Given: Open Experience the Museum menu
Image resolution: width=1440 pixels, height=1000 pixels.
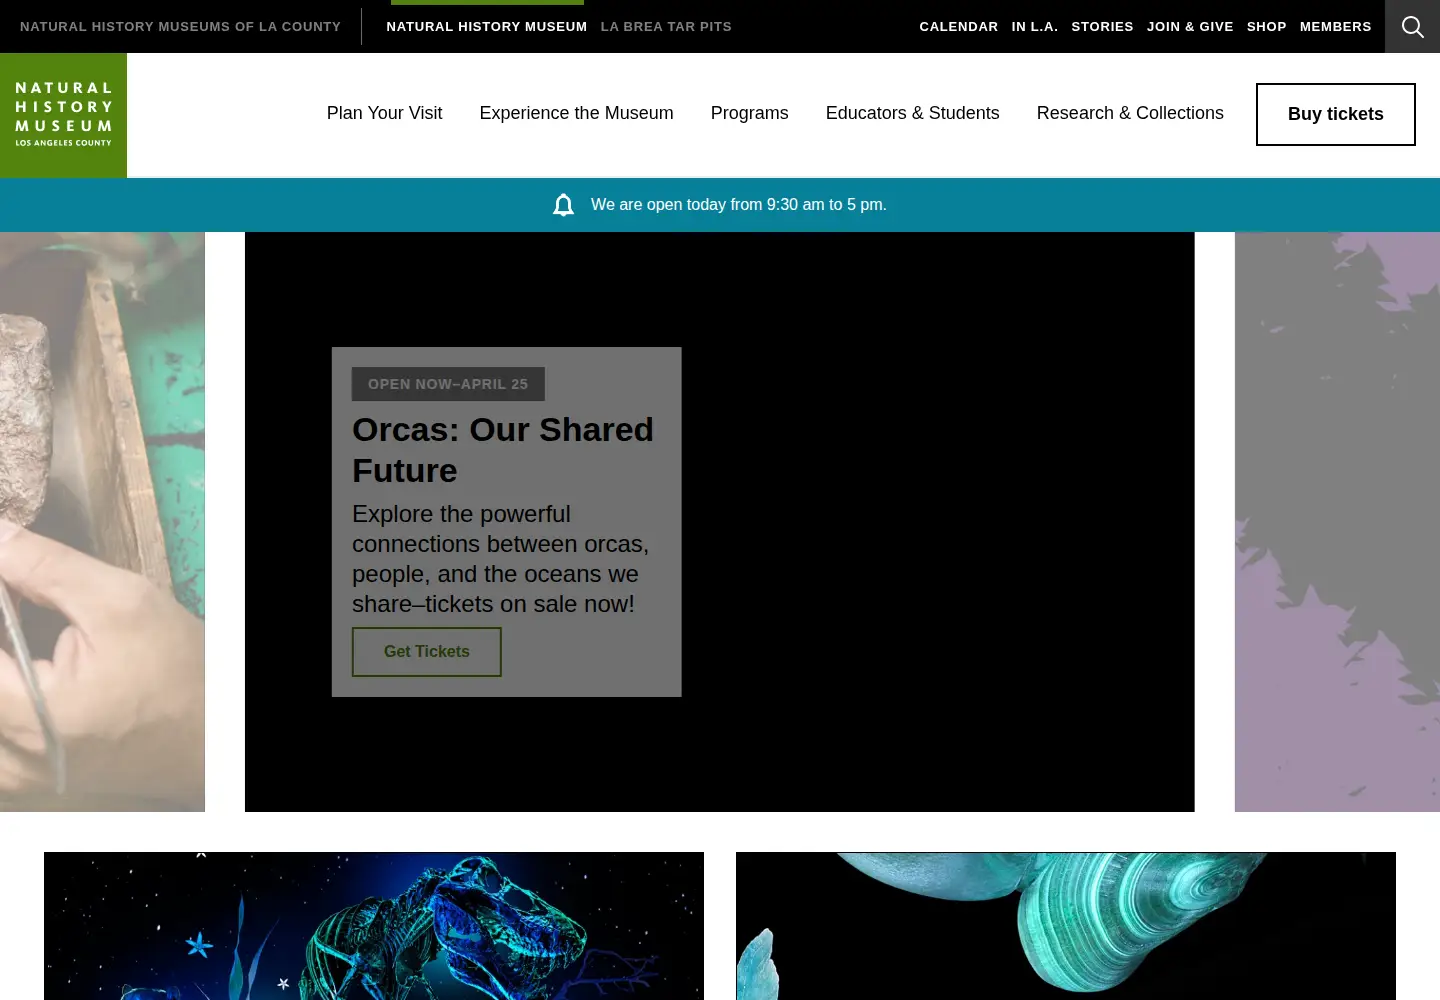Looking at the screenshot, I should 576,113.
